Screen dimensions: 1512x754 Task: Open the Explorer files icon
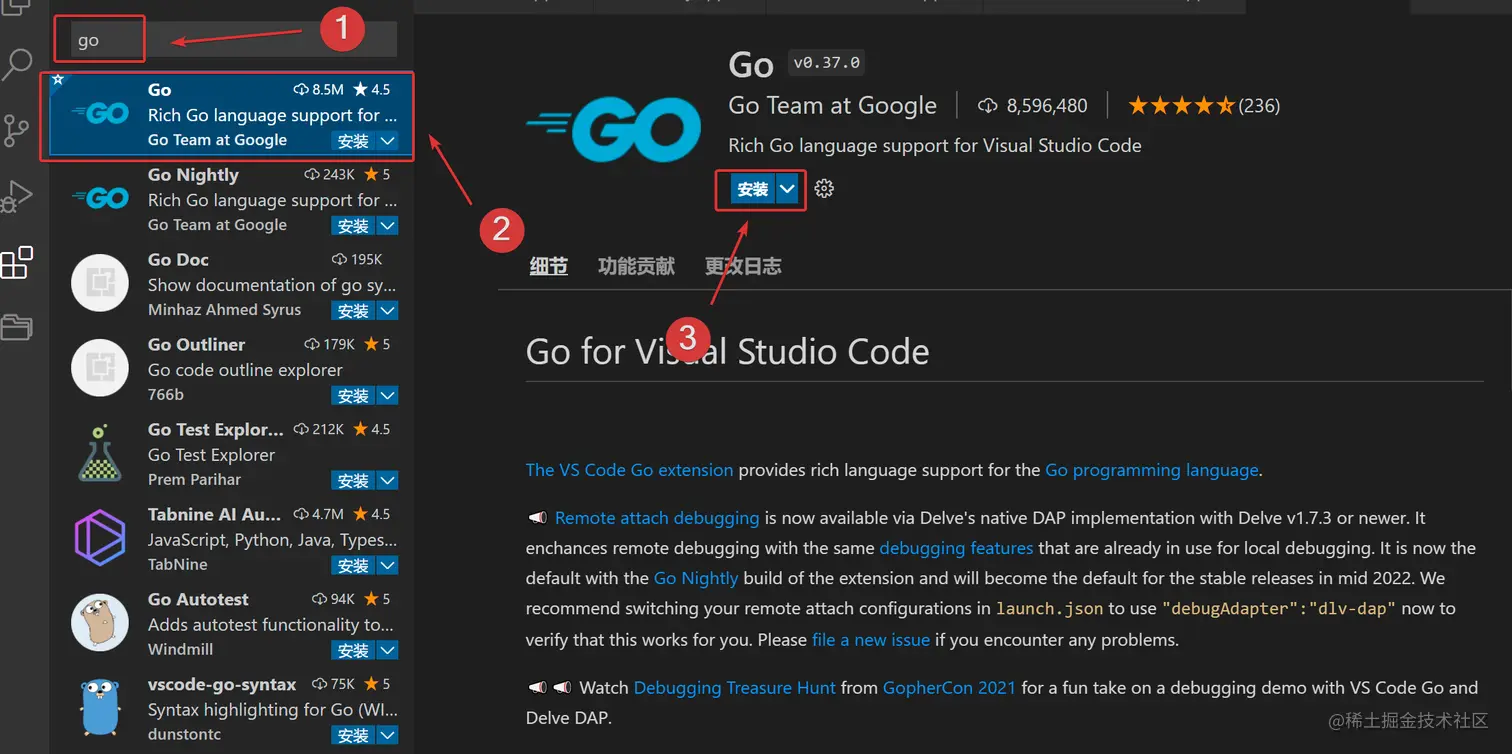(x=15, y=8)
